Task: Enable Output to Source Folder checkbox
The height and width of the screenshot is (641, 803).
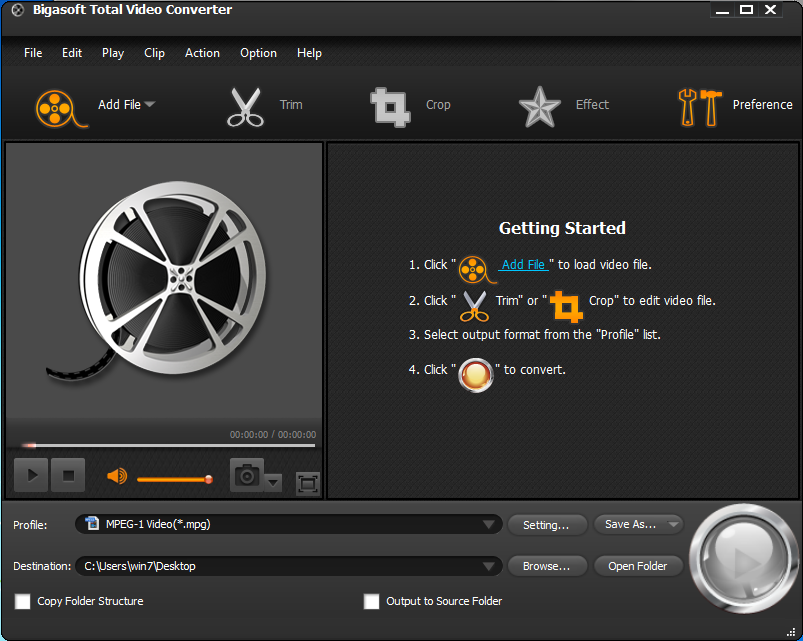Action: point(371,601)
